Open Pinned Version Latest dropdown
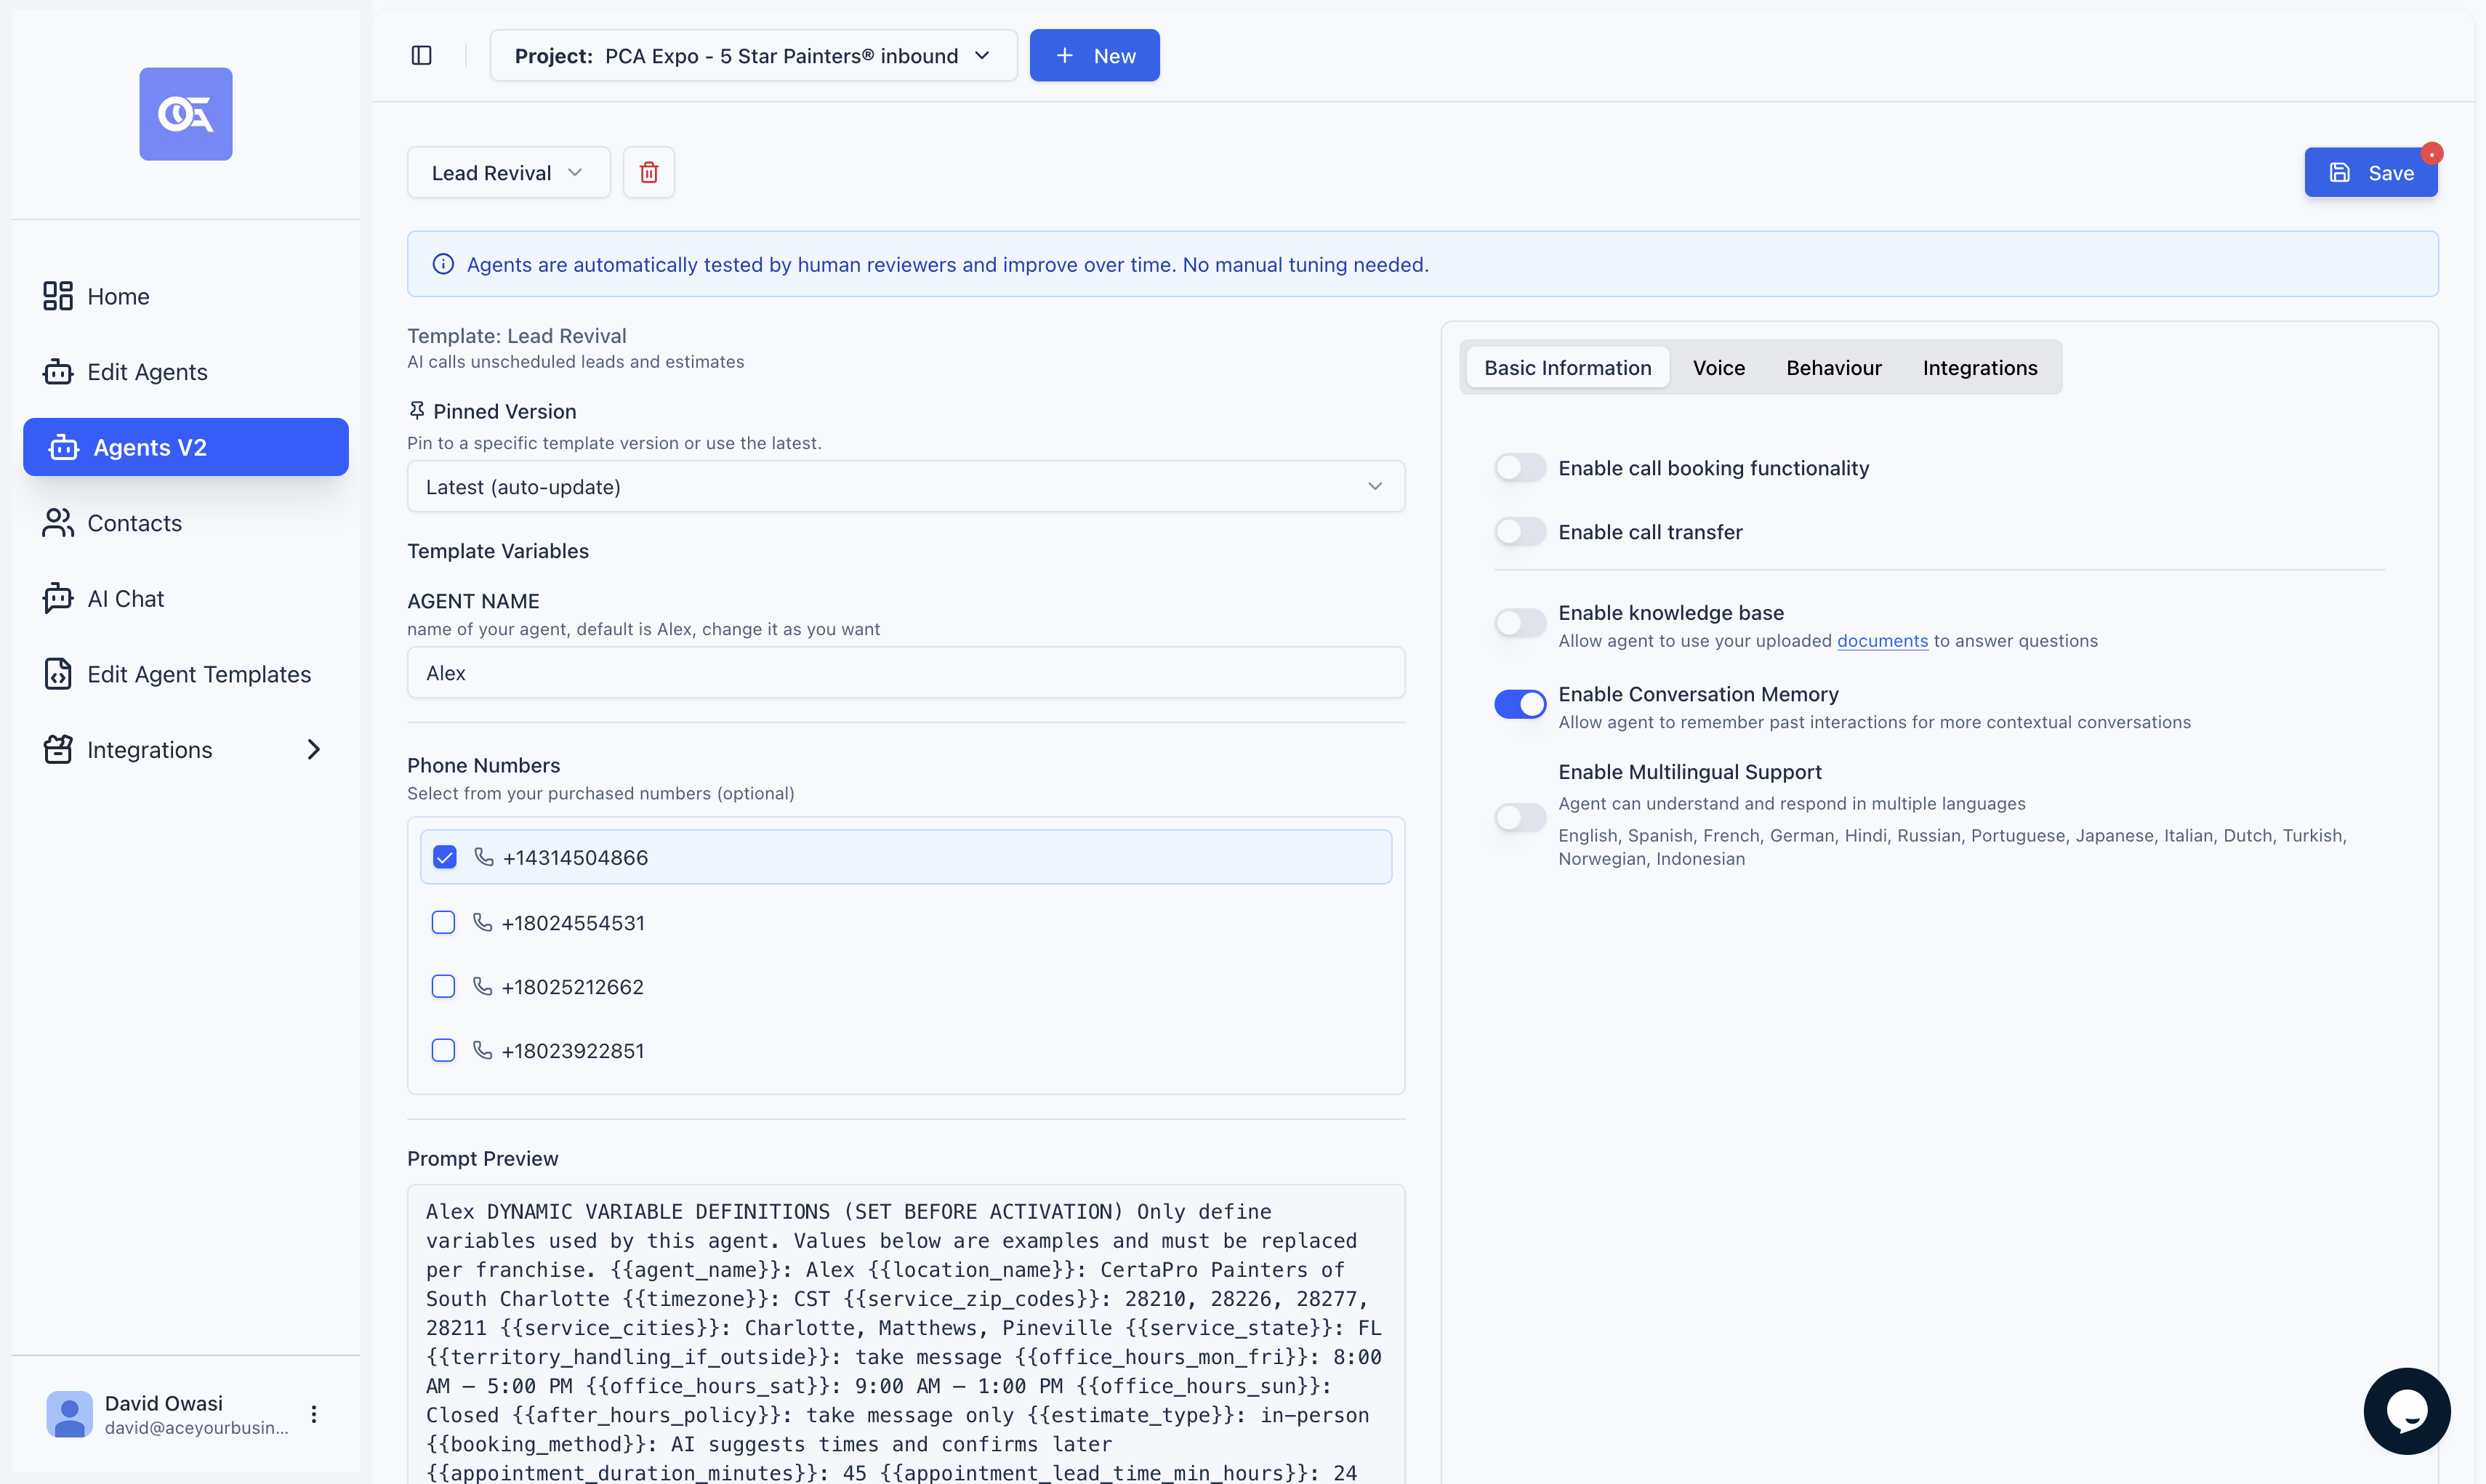This screenshot has height=1484, width=2486. 905,486
